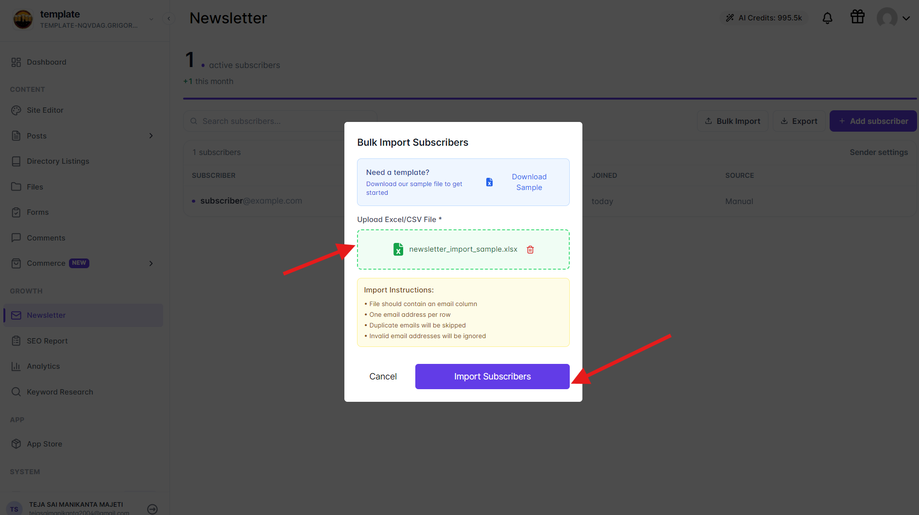
Task: Click the Search subscribers field
Action: 280,121
